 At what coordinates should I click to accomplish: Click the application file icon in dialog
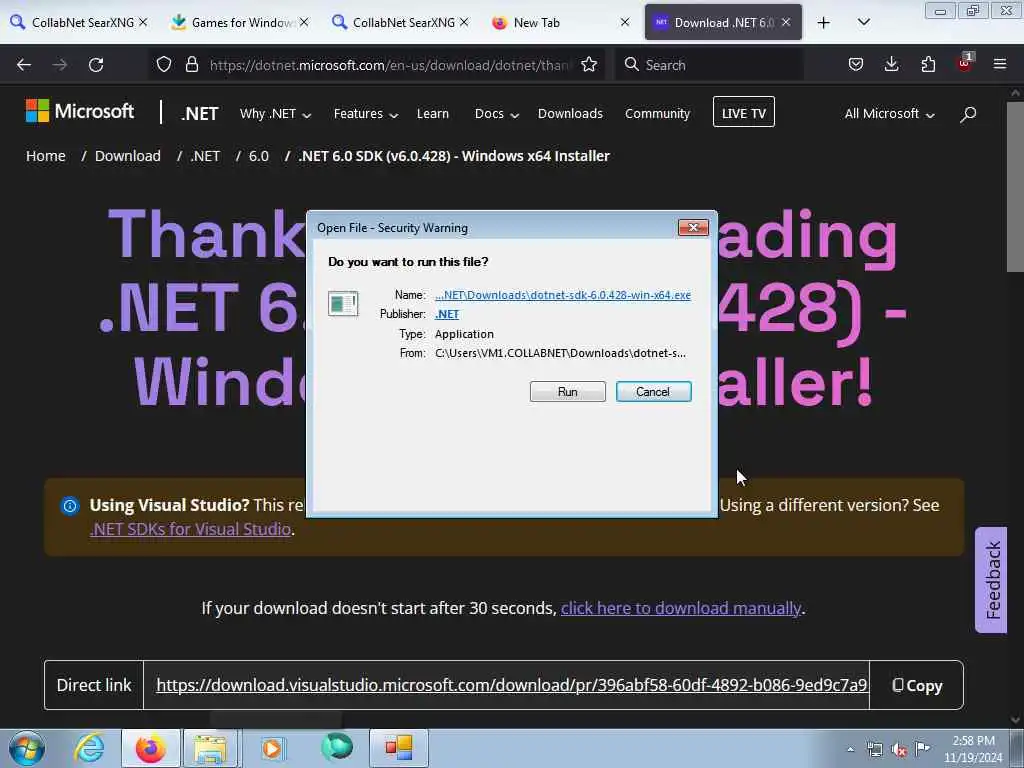(343, 304)
